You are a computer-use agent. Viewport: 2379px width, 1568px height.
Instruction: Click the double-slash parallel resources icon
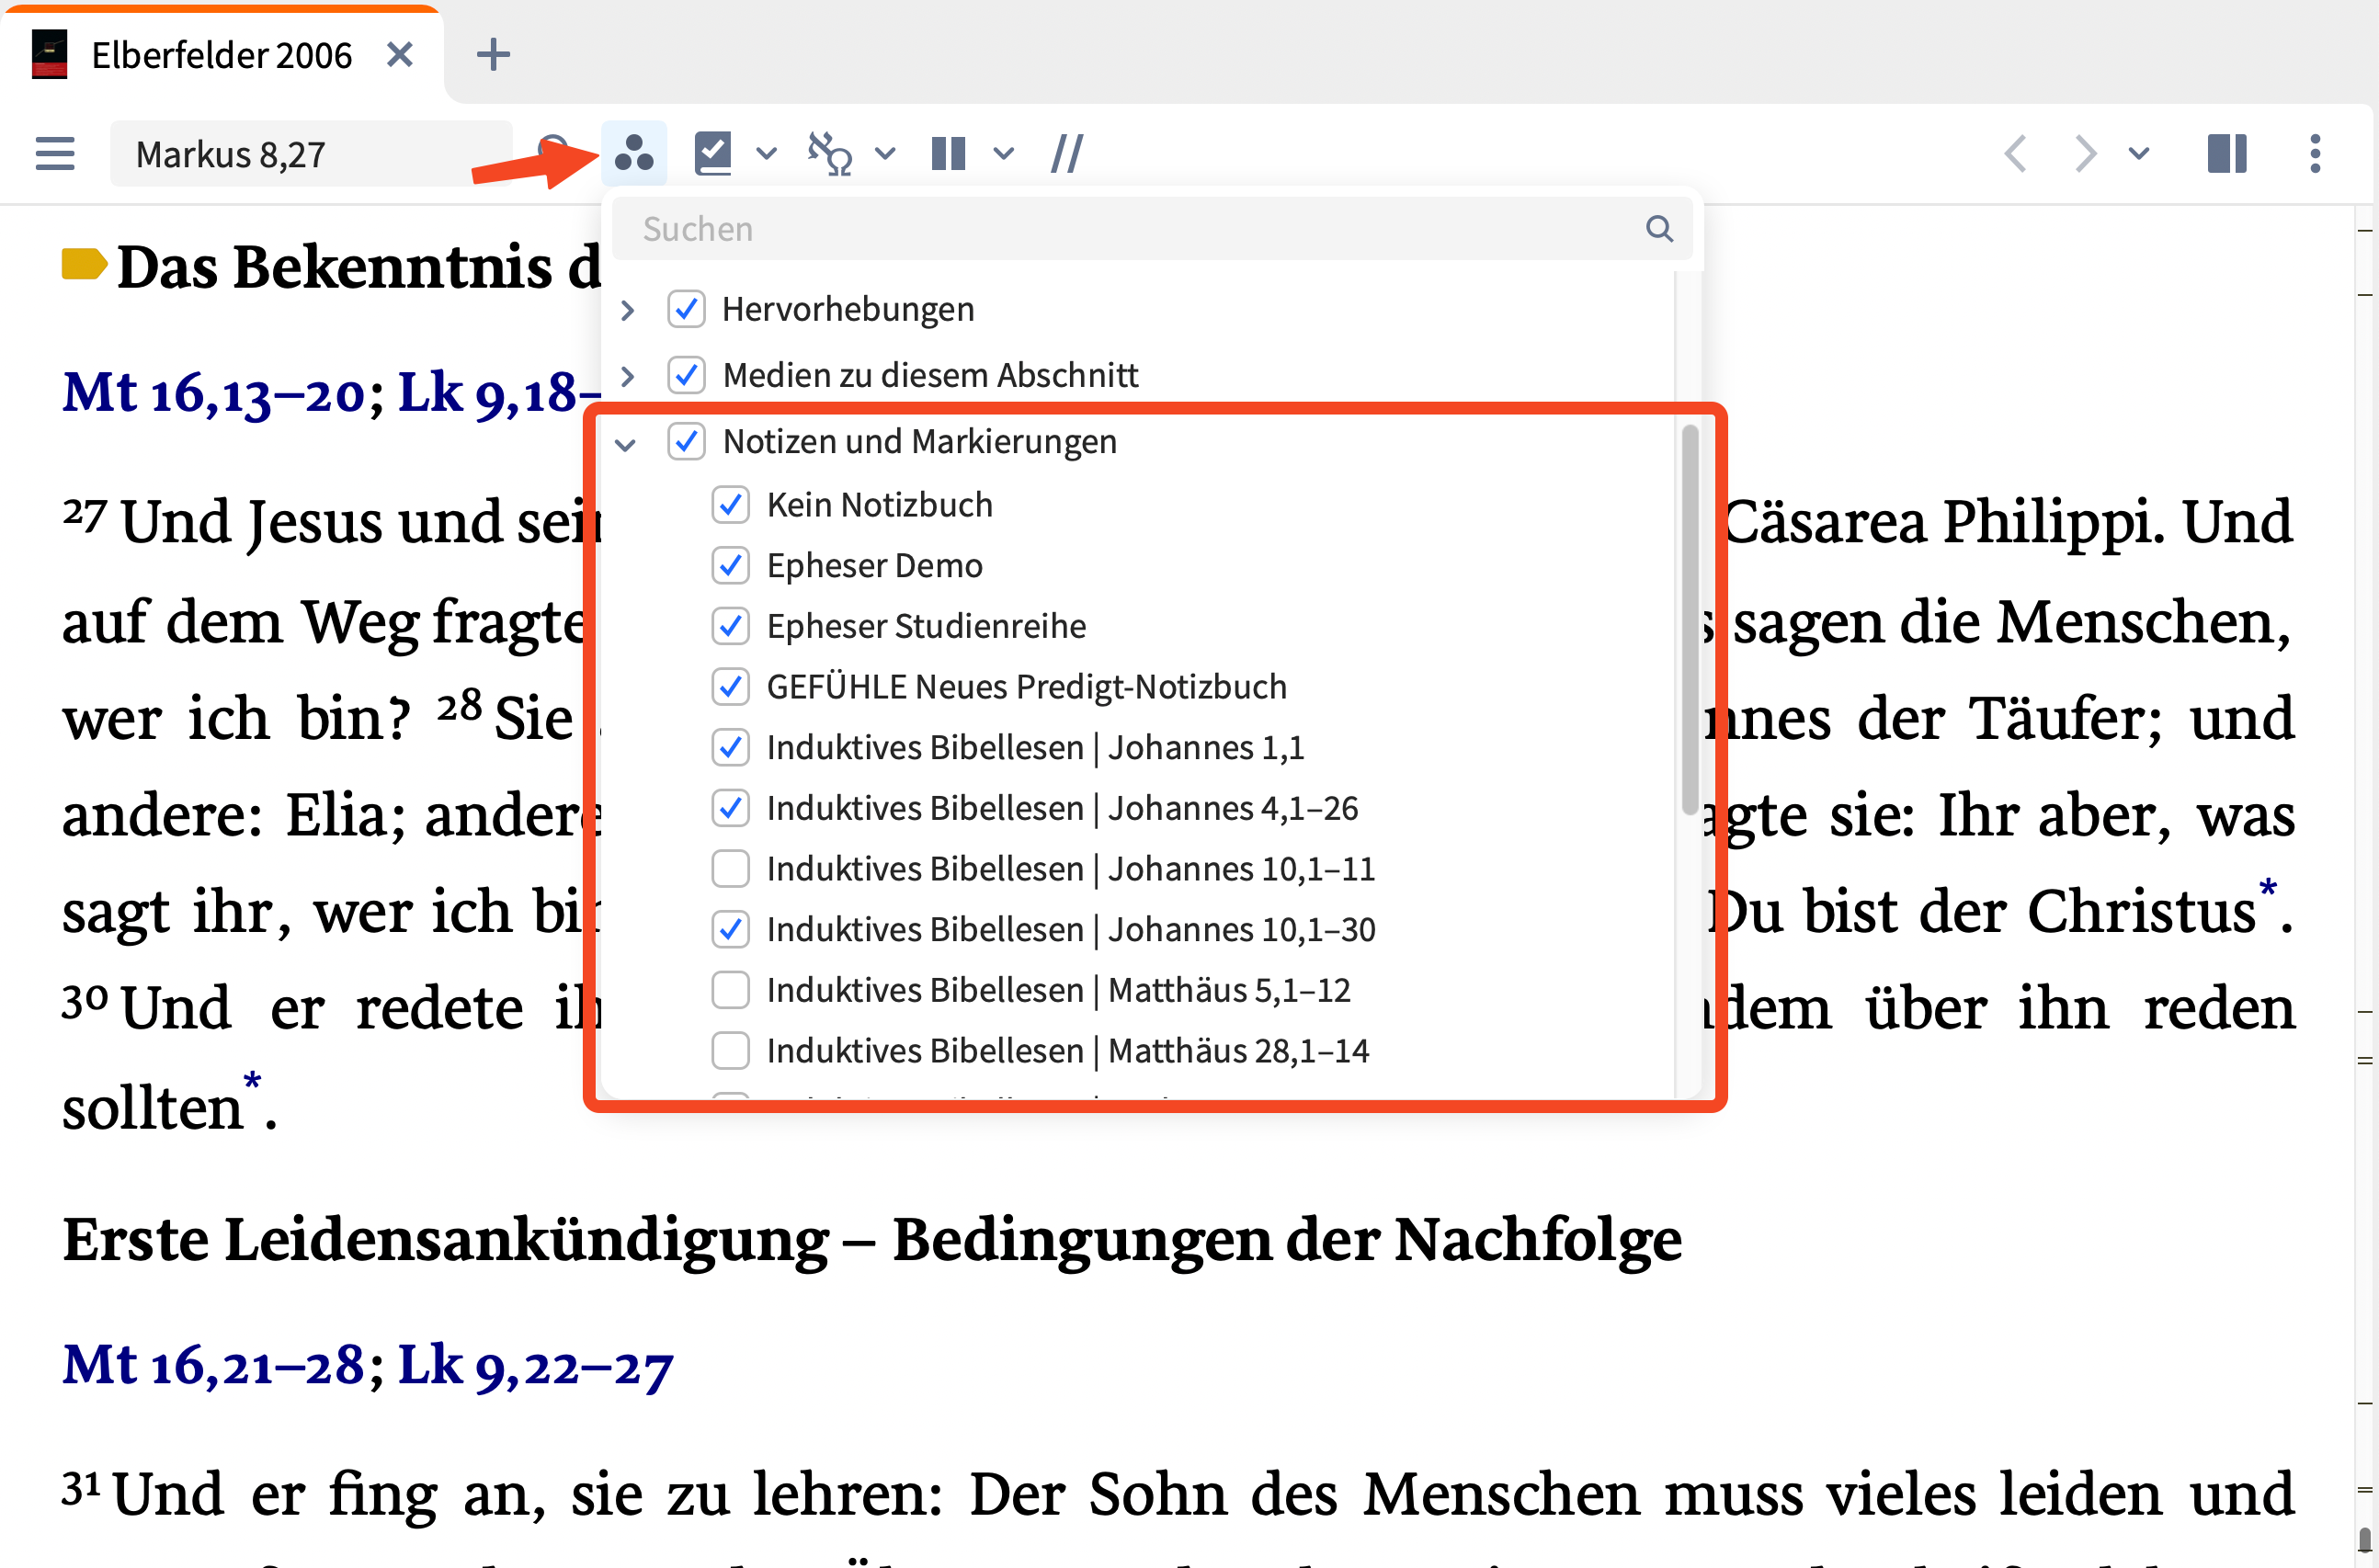pos(1067,154)
